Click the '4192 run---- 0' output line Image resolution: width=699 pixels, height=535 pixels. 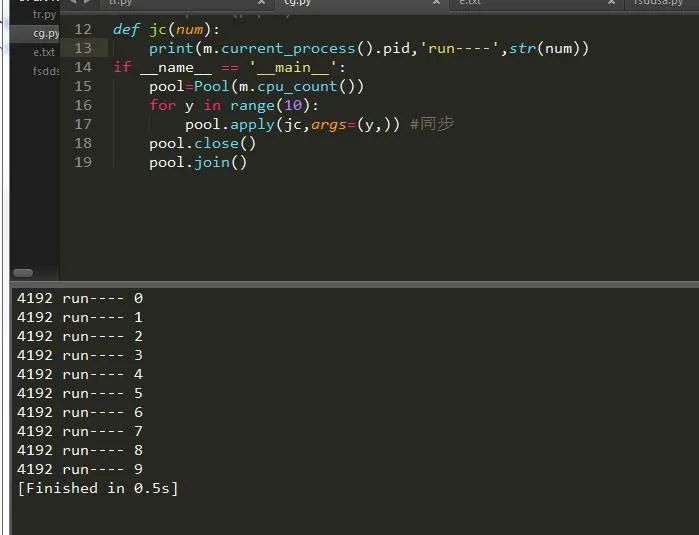click(x=80, y=298)
